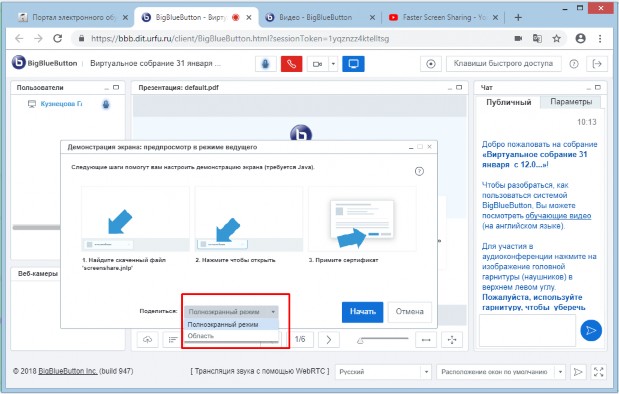Click the fit to page arrows icon
This screenshot has height=394, width=619.
click(452, 340)
